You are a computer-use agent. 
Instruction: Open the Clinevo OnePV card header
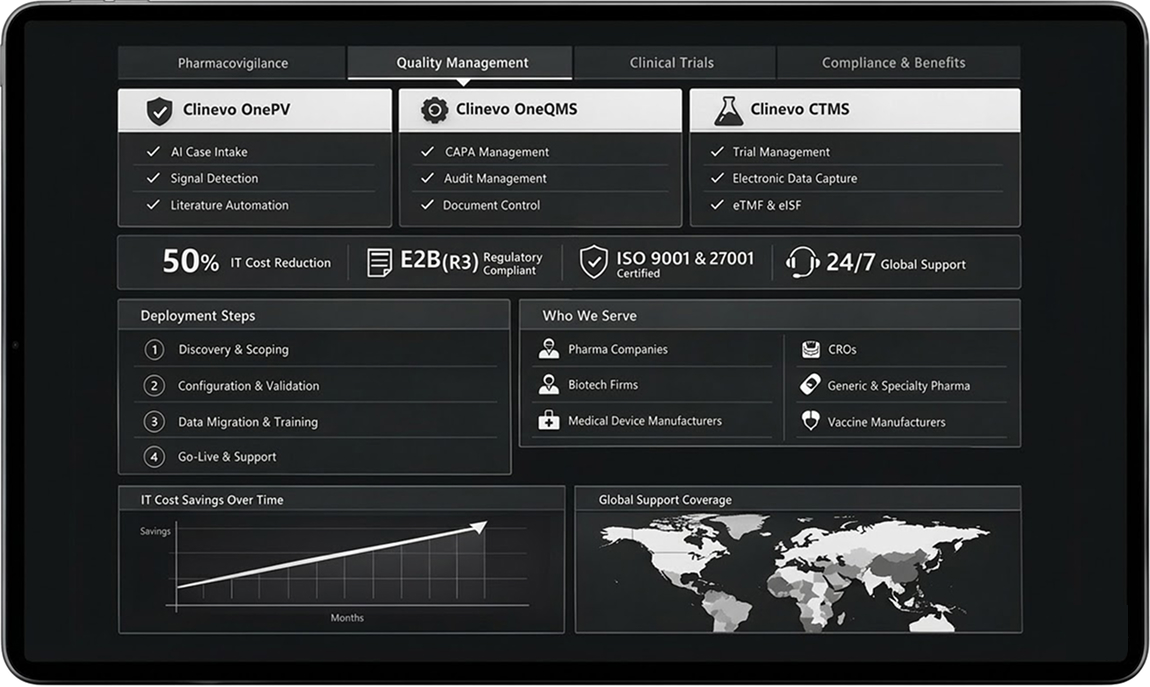[x=254, y=111]
